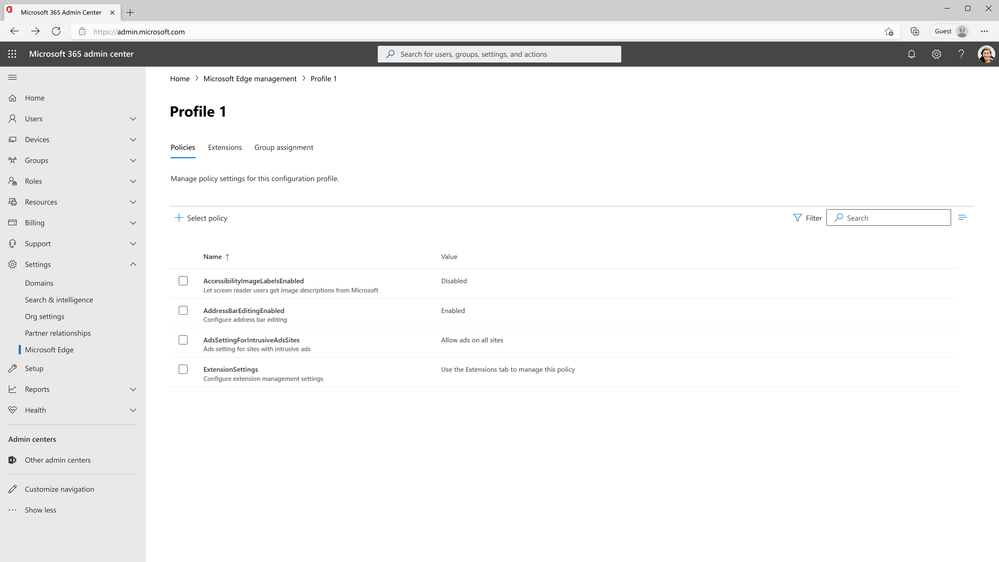This screenshot has width=999, height=562.
Task: Click the Other admin centers icon
Action: 12,460
